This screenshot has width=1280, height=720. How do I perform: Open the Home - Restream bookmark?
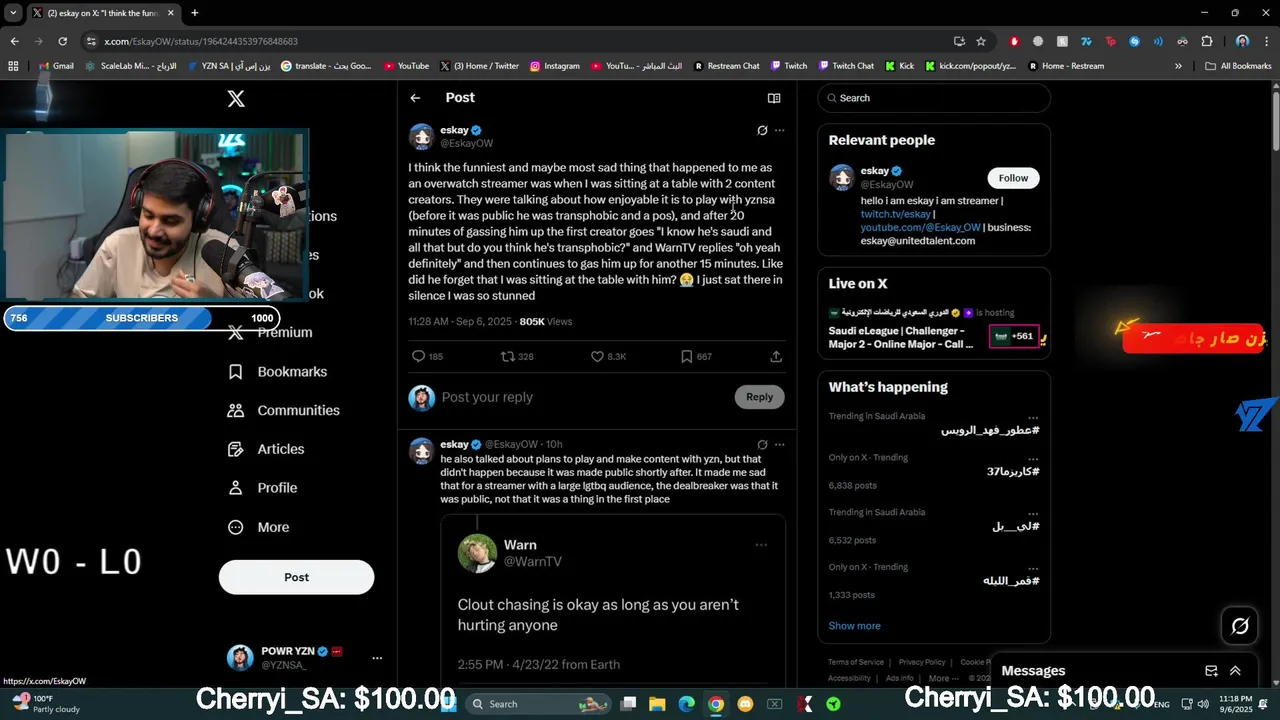pos(1066,66)
